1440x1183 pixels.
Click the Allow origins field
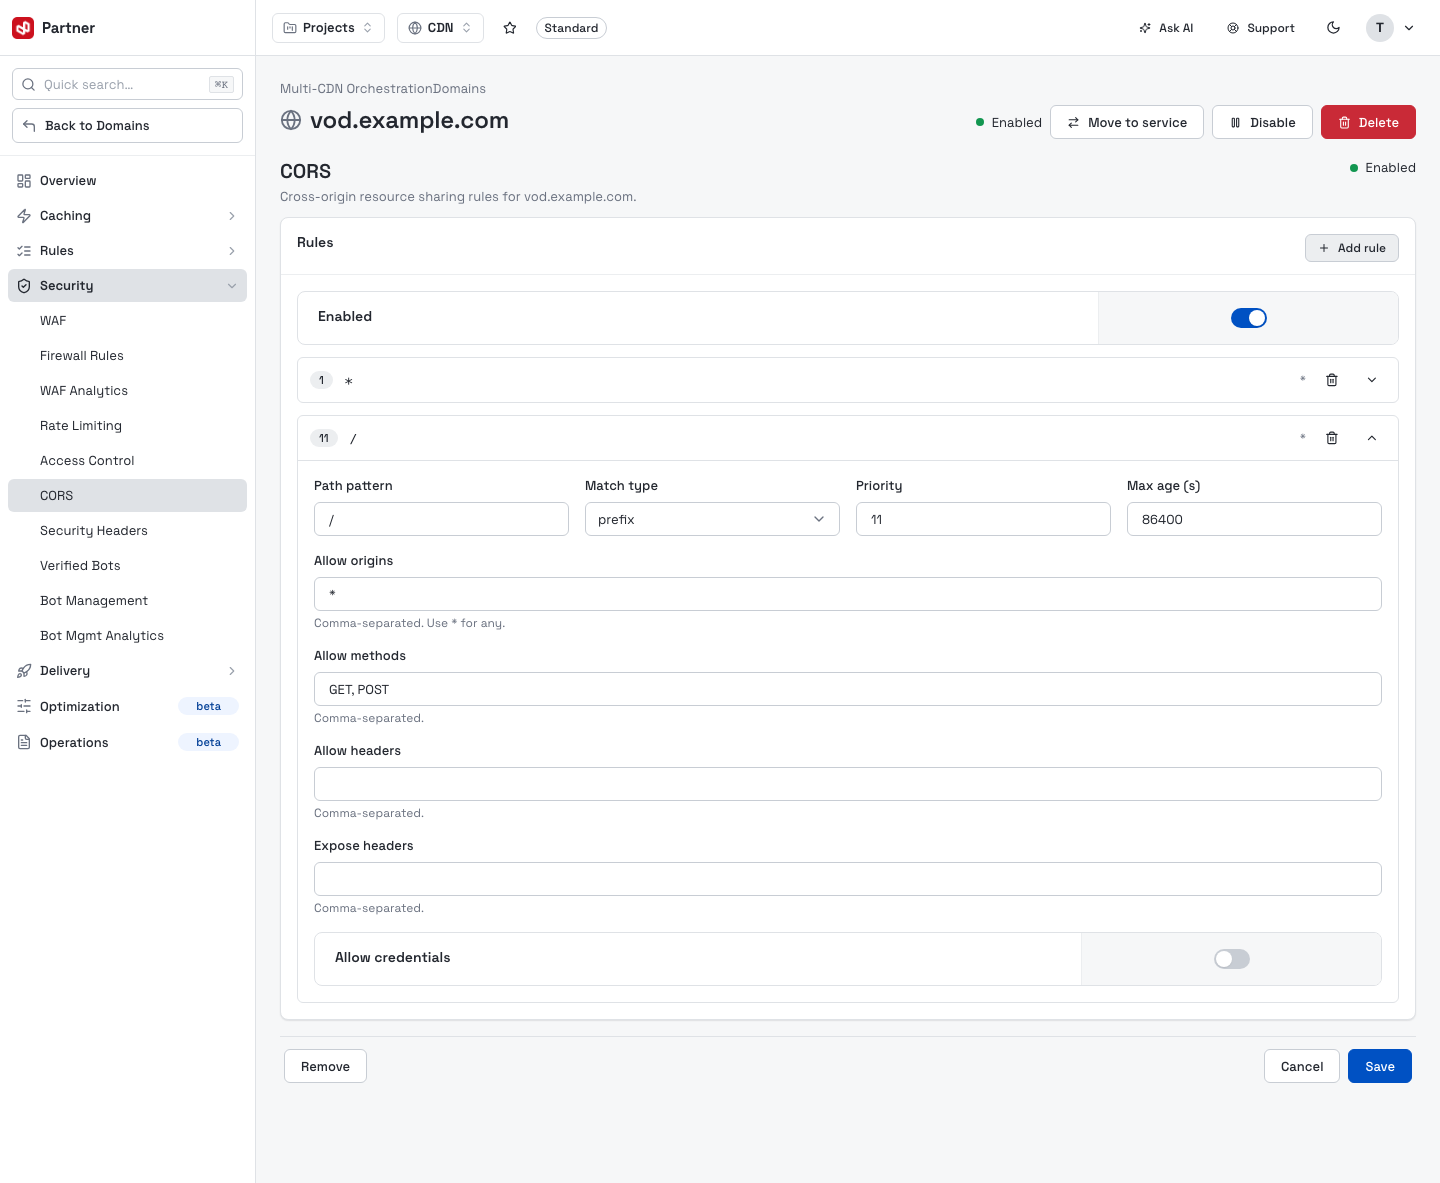coord(848,594)
